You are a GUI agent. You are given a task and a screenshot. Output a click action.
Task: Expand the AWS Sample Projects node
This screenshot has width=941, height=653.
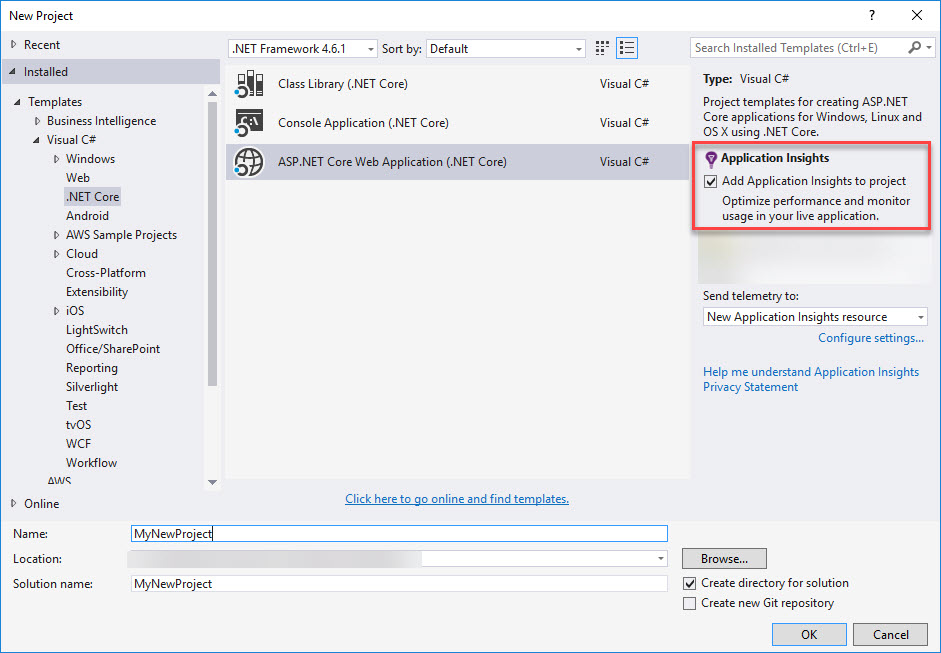tap(56, 235)
